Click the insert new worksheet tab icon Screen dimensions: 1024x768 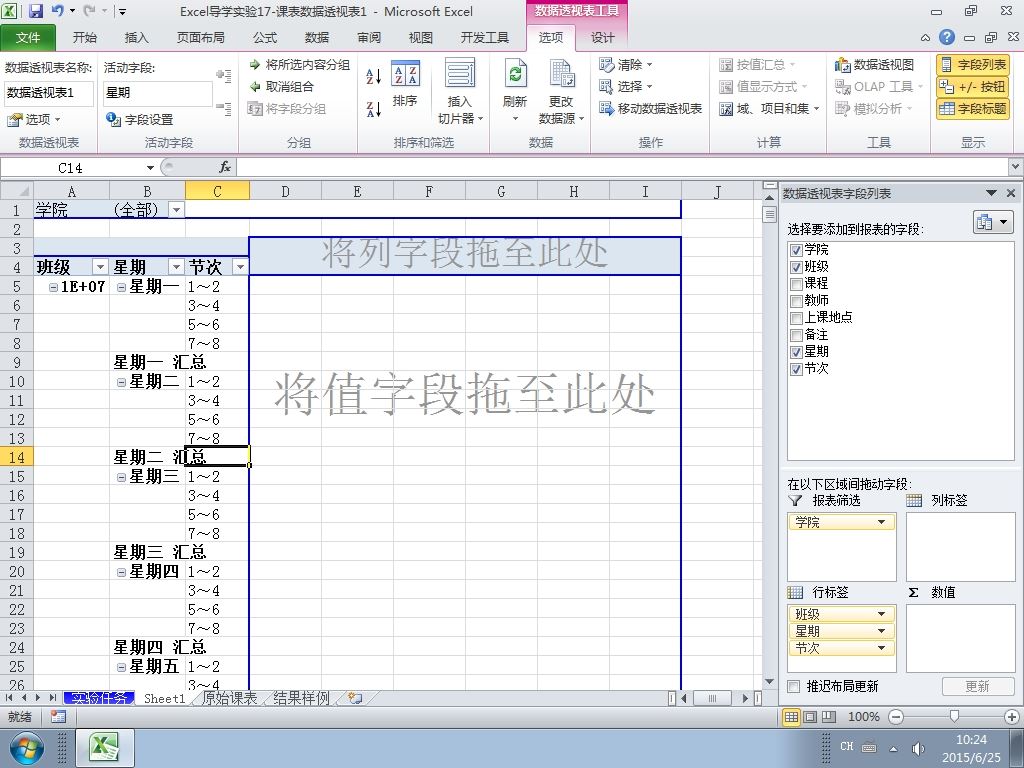355,698
